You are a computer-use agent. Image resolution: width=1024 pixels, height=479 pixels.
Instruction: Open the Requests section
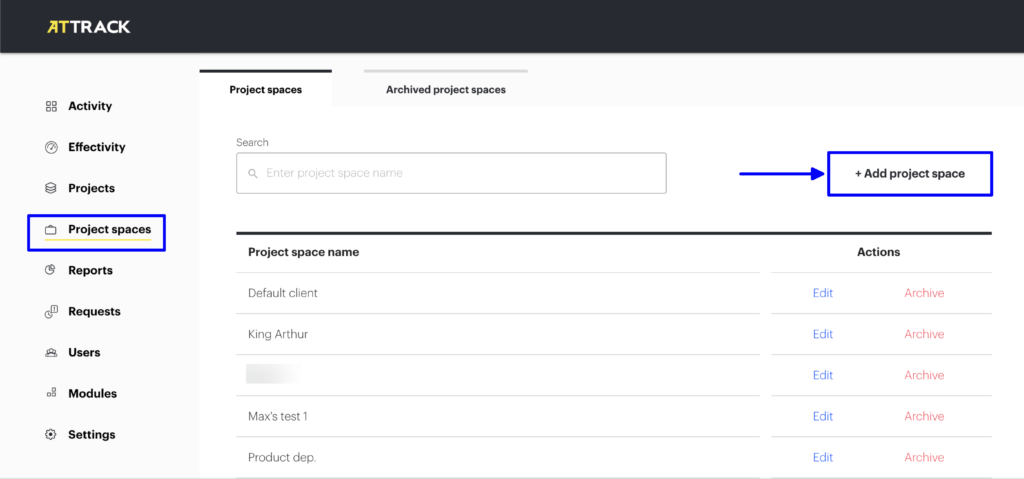click(94, 312)
